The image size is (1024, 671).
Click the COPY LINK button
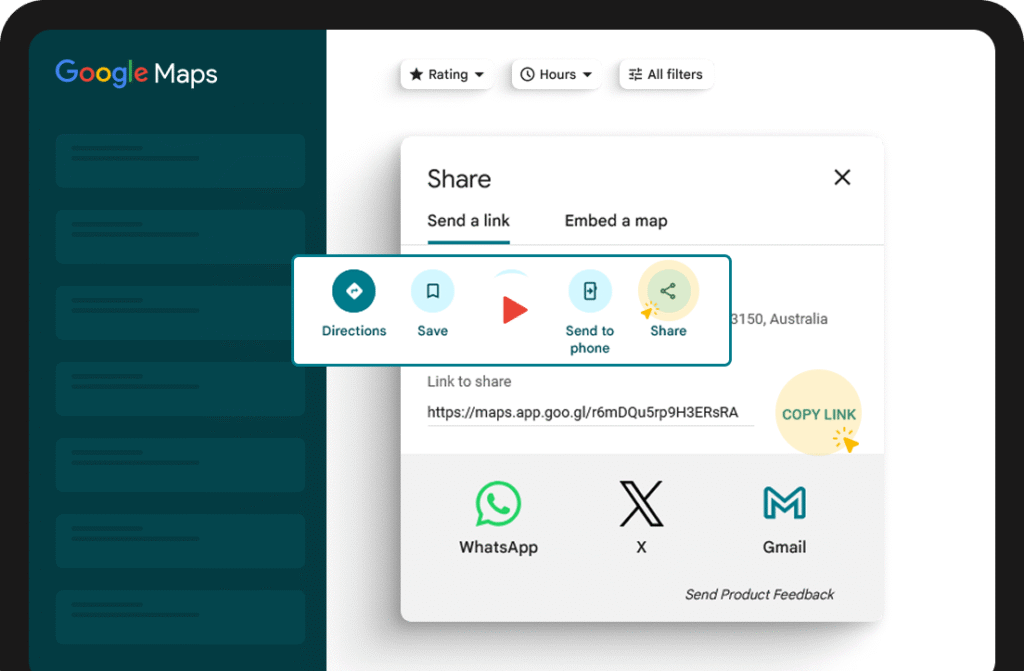coord(818,414)
